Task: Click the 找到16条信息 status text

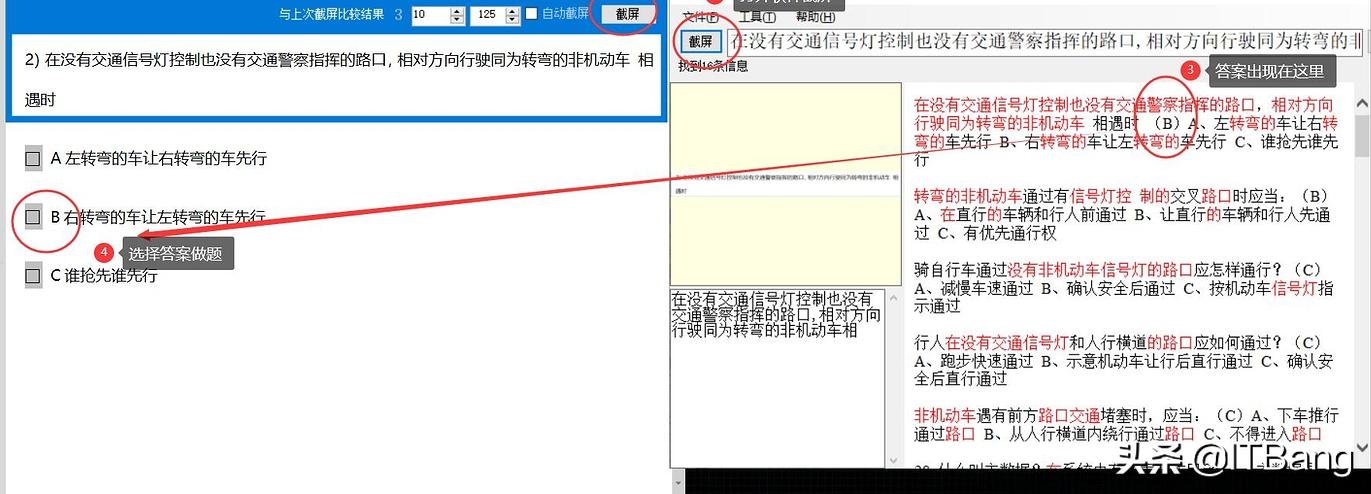Action: point(713,66)
